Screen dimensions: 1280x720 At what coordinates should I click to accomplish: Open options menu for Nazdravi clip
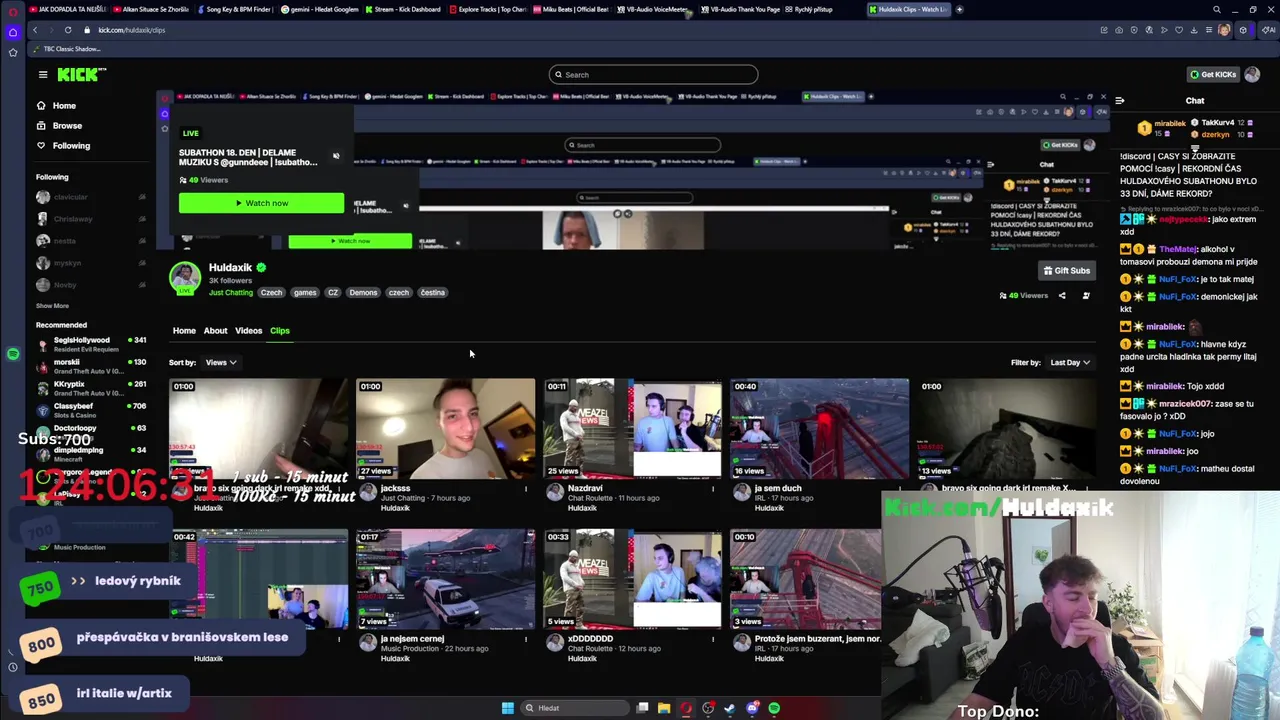713,489
